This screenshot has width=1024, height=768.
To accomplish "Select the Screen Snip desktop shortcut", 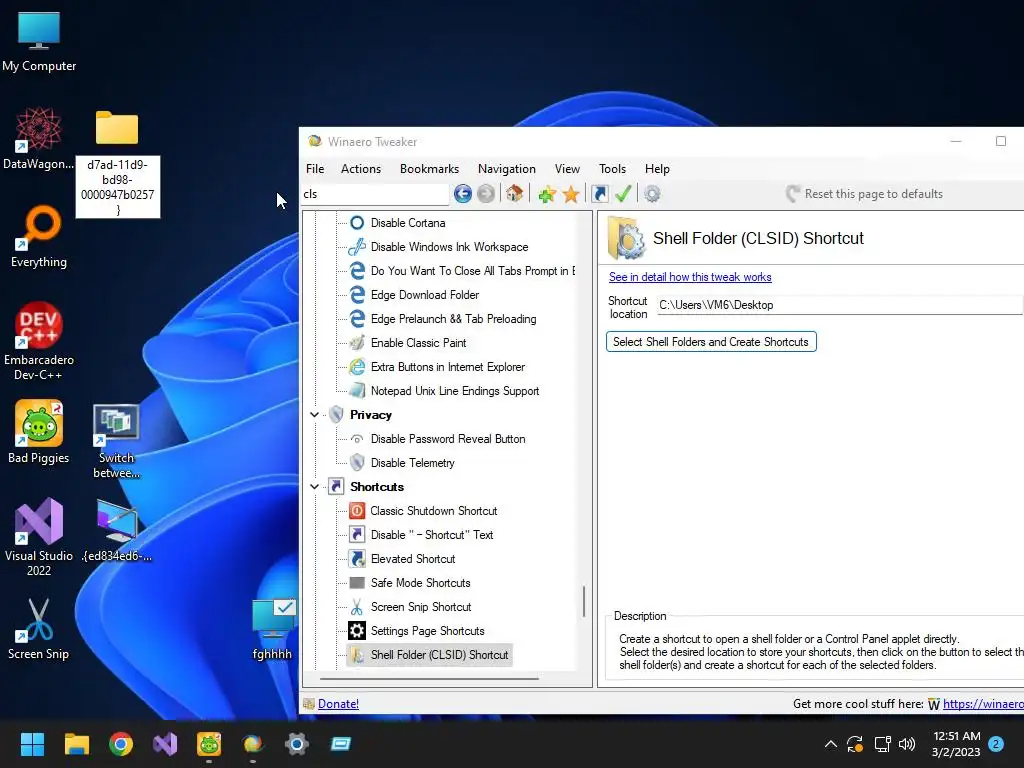I will coord(39,629).
